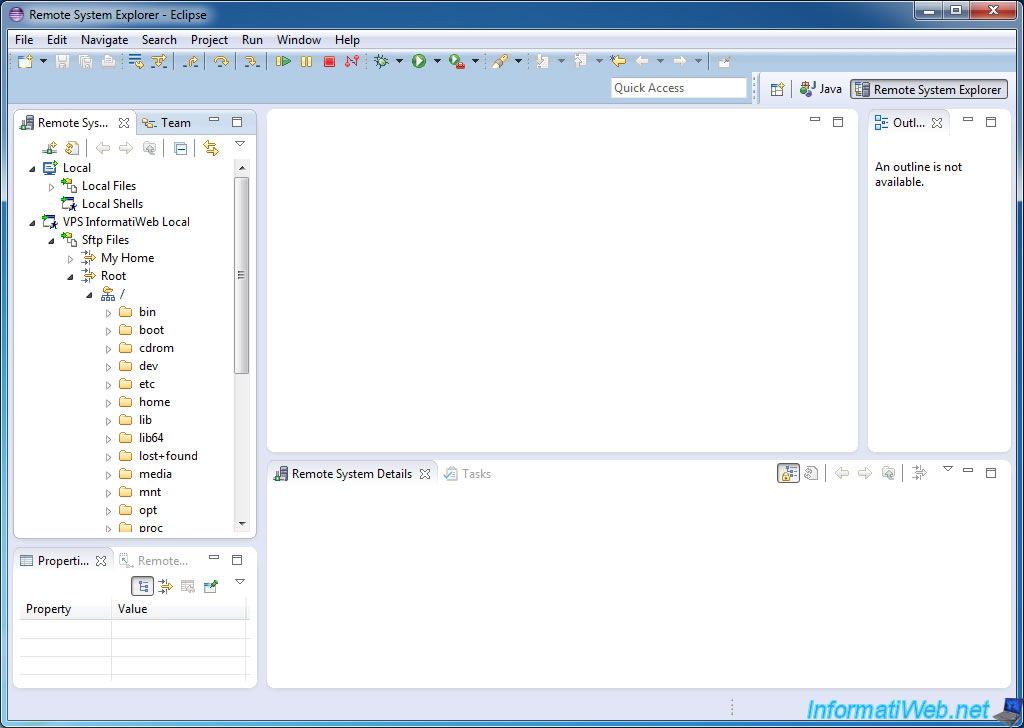Image resolution: width=1024 pixels, height=728 pixels.
Task: Click Show Advanced Properties filter icon
Action: [x=165, y=586]
